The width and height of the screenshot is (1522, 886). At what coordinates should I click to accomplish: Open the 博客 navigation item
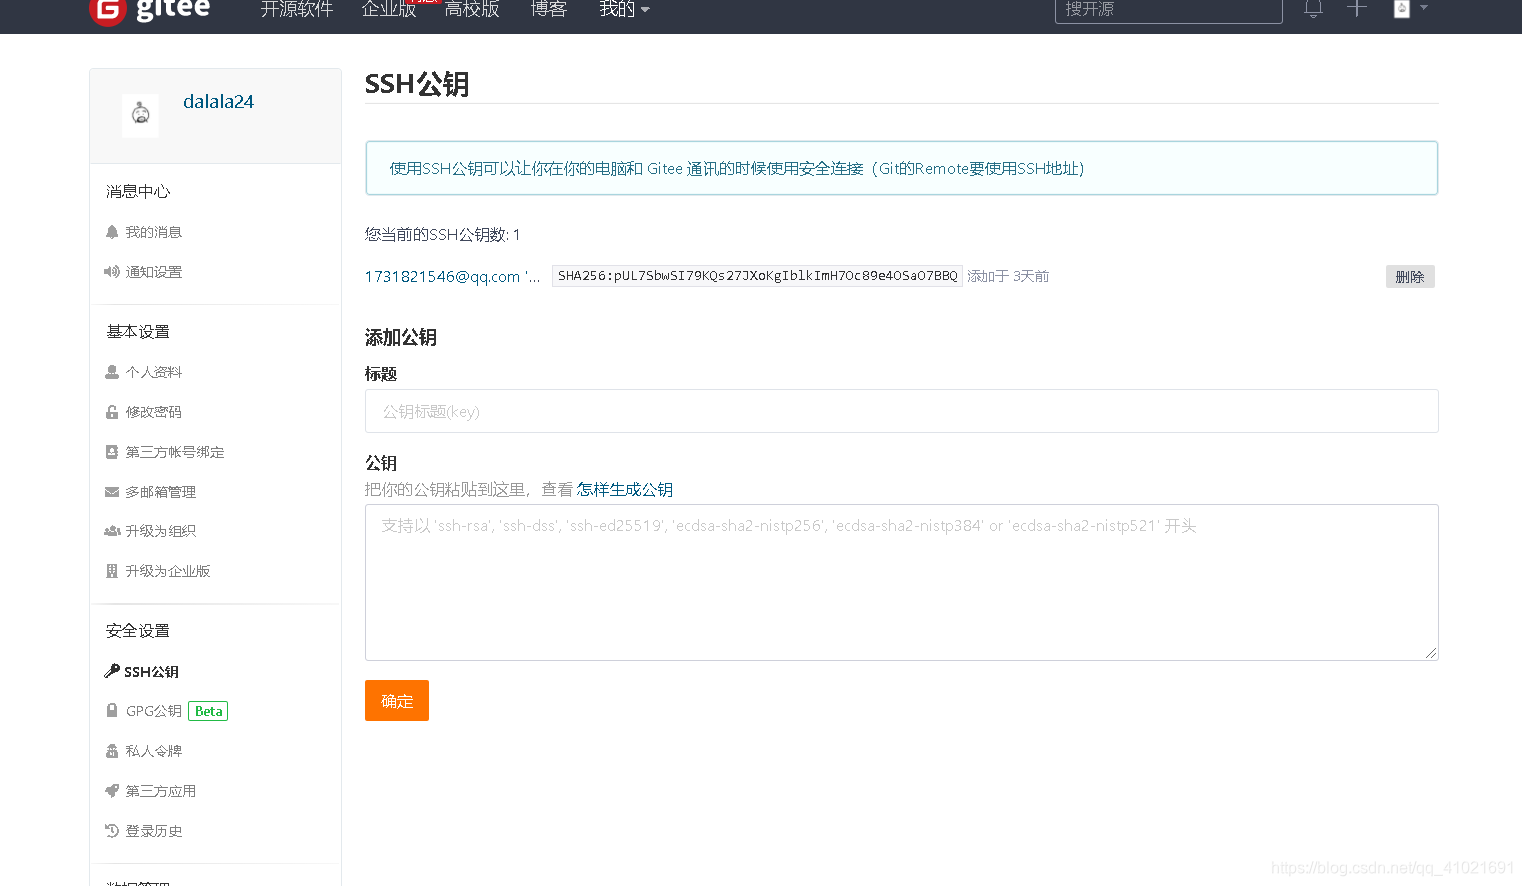(548, 9)
